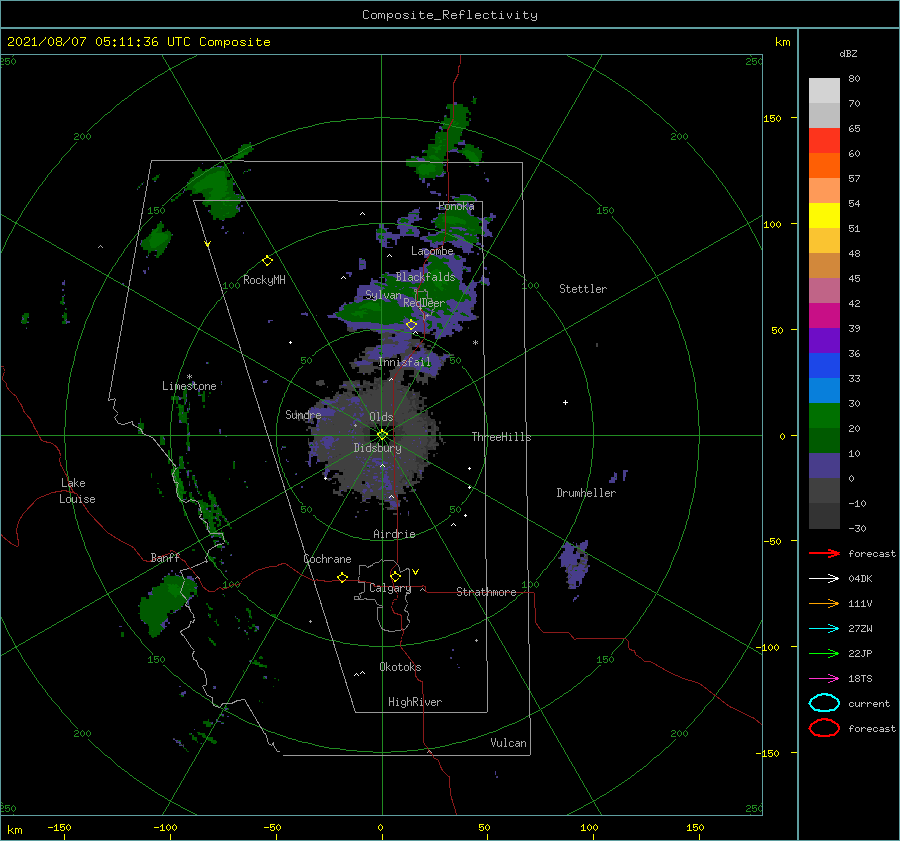Screen dimensions: 900x841
Task: Click the red forecast arrow legend icon
Action: (824, 553)
